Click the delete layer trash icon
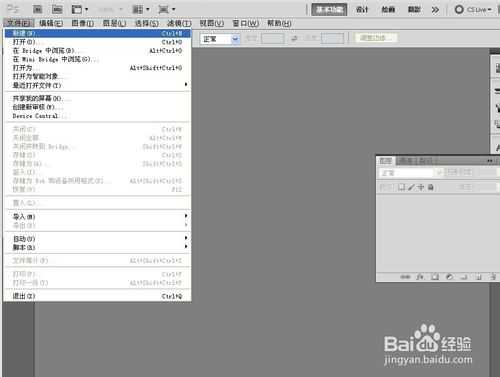 (492, 277)
